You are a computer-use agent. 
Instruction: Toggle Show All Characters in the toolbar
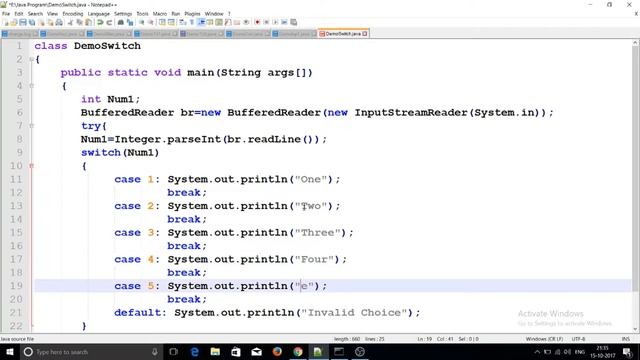(191, 22)
